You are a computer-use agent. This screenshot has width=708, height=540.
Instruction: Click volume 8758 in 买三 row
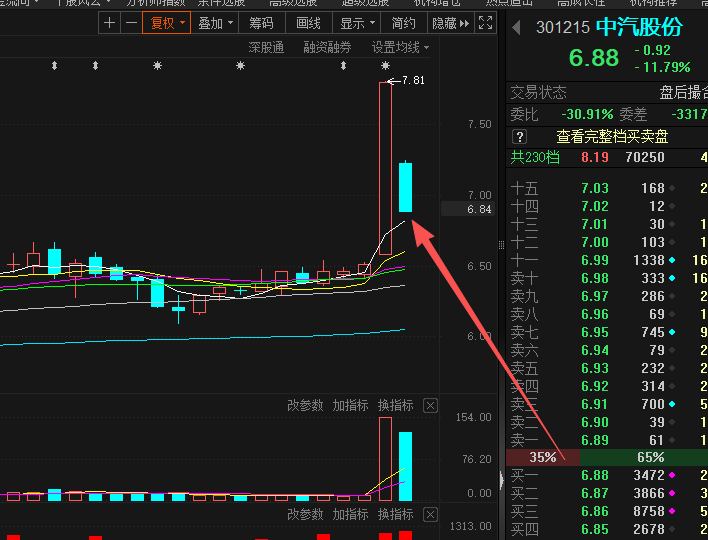648,511
